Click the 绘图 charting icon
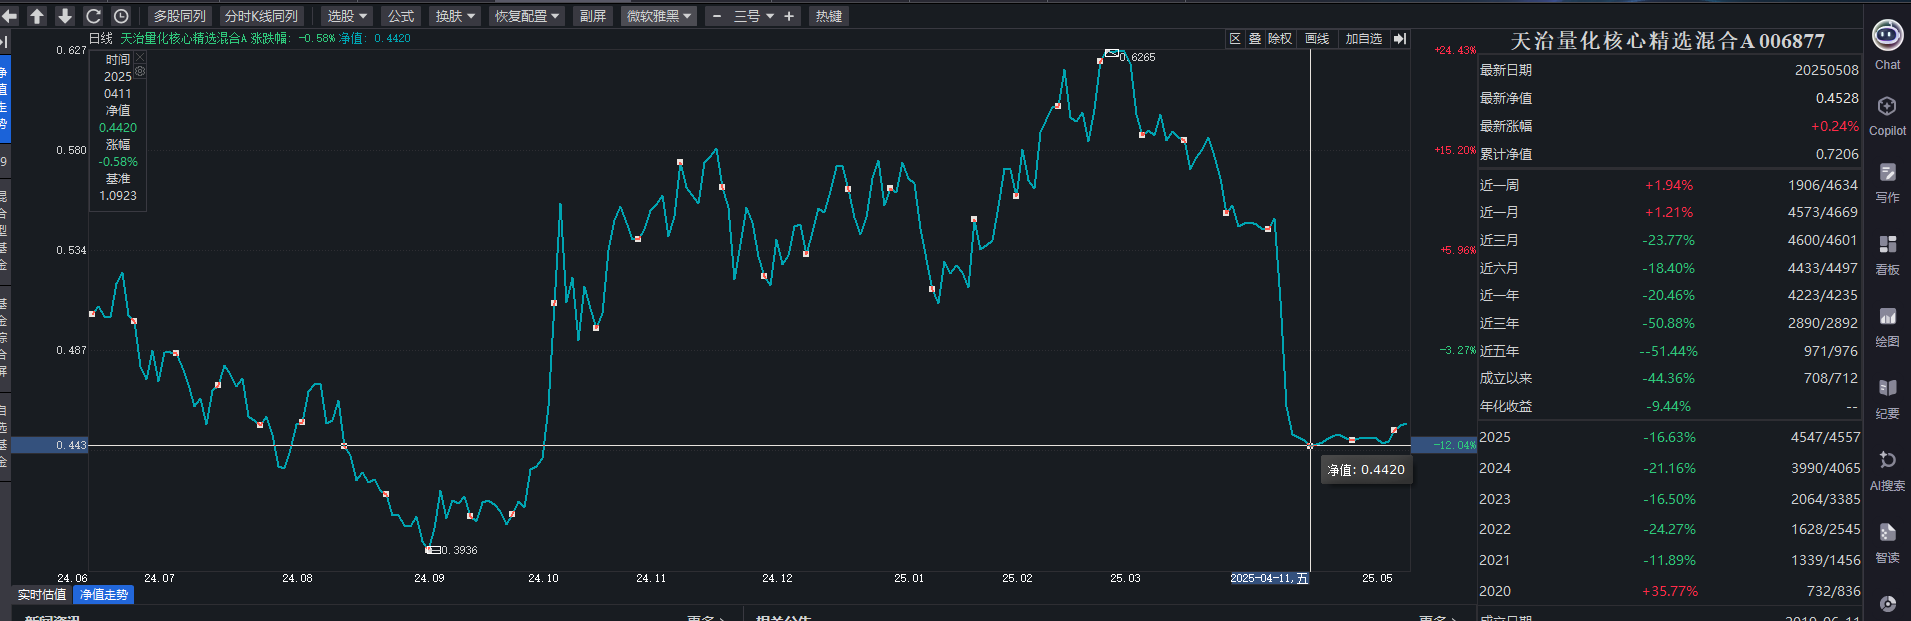The image size is (1911, 621). pos(1887,318)
